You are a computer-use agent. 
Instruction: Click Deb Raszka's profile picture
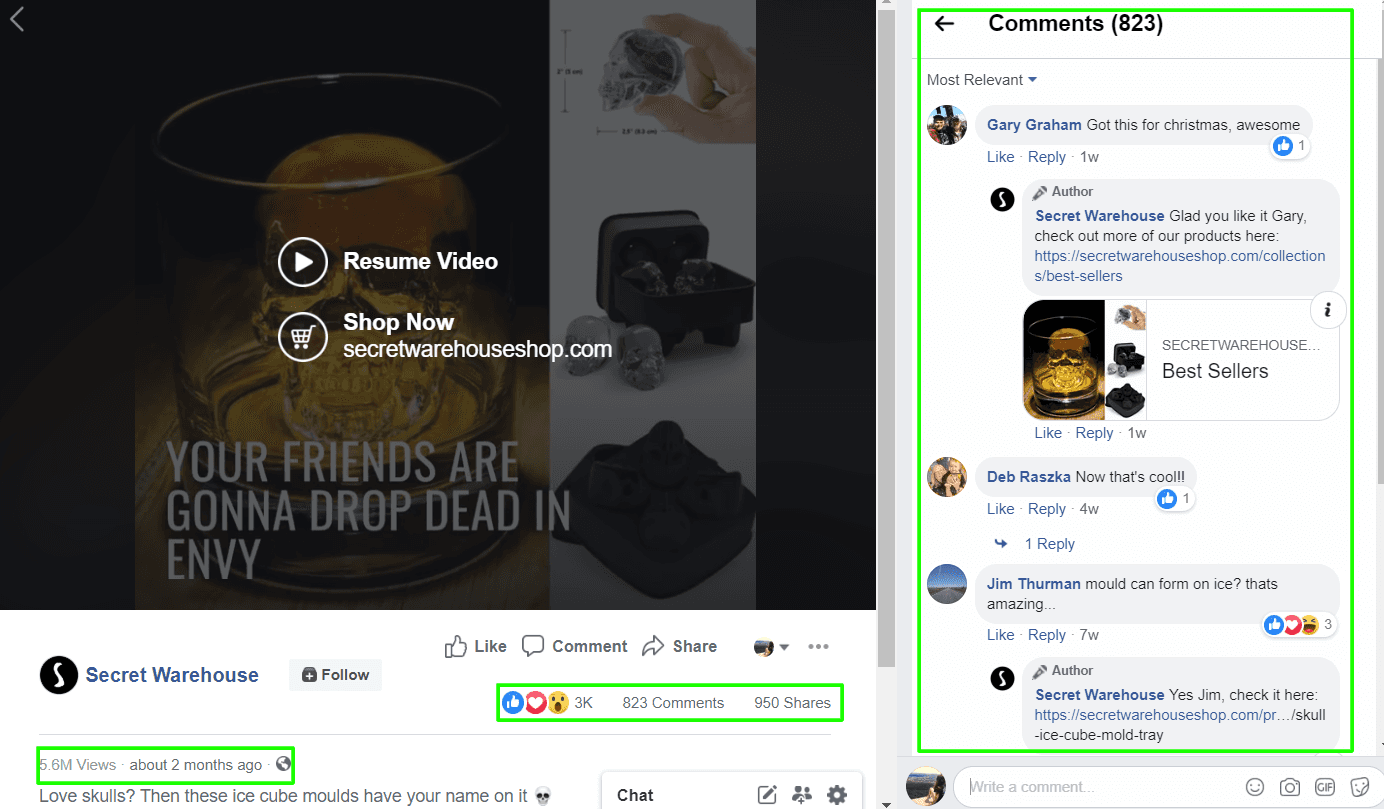(947, 477)
